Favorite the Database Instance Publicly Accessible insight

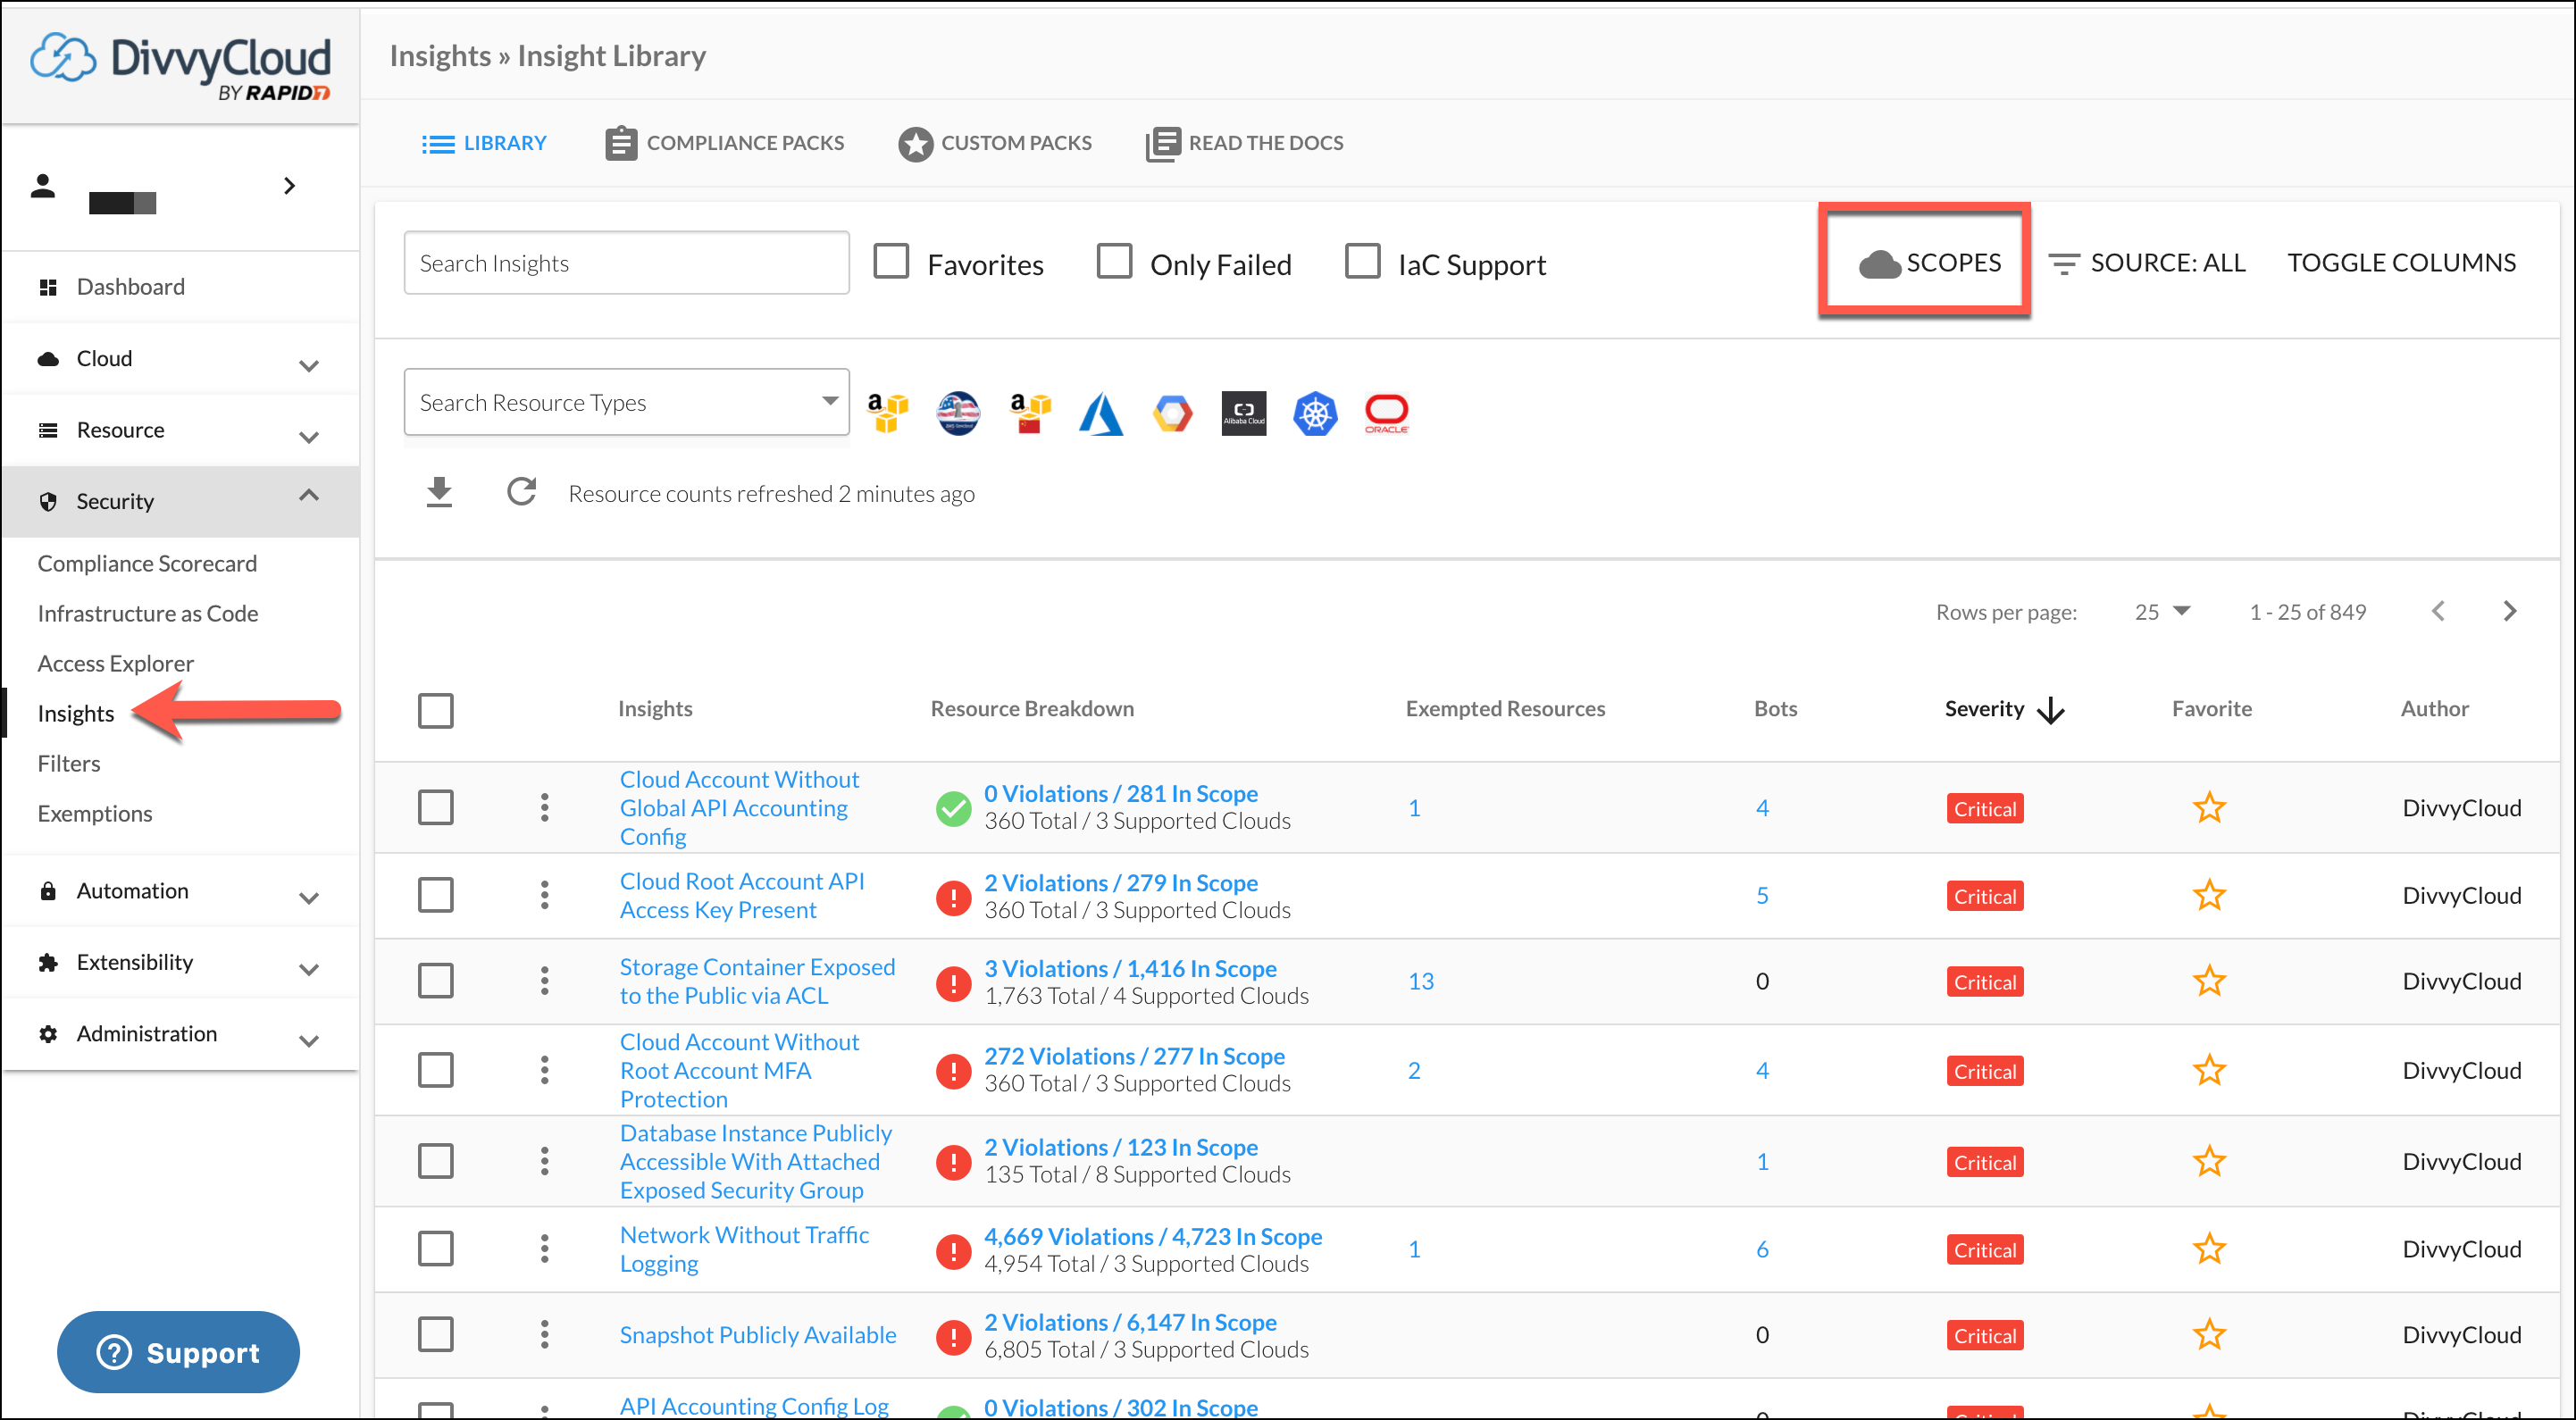(x=2209, y=1162)
